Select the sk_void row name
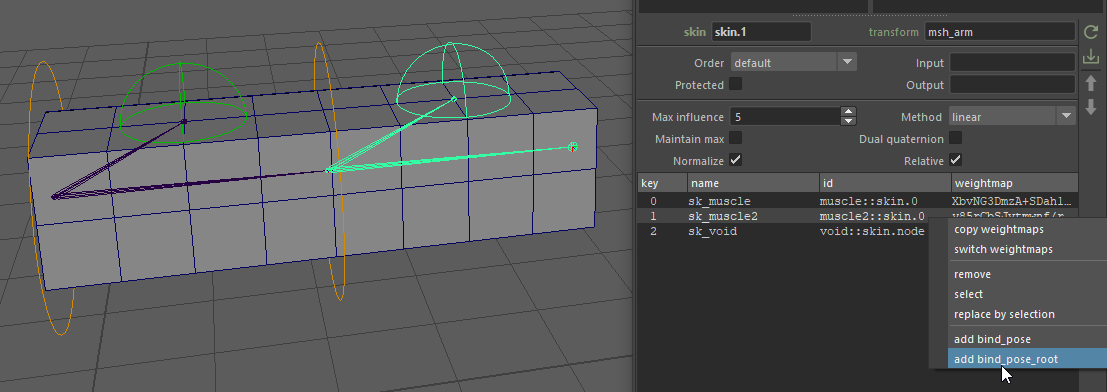 coord(712,231)
